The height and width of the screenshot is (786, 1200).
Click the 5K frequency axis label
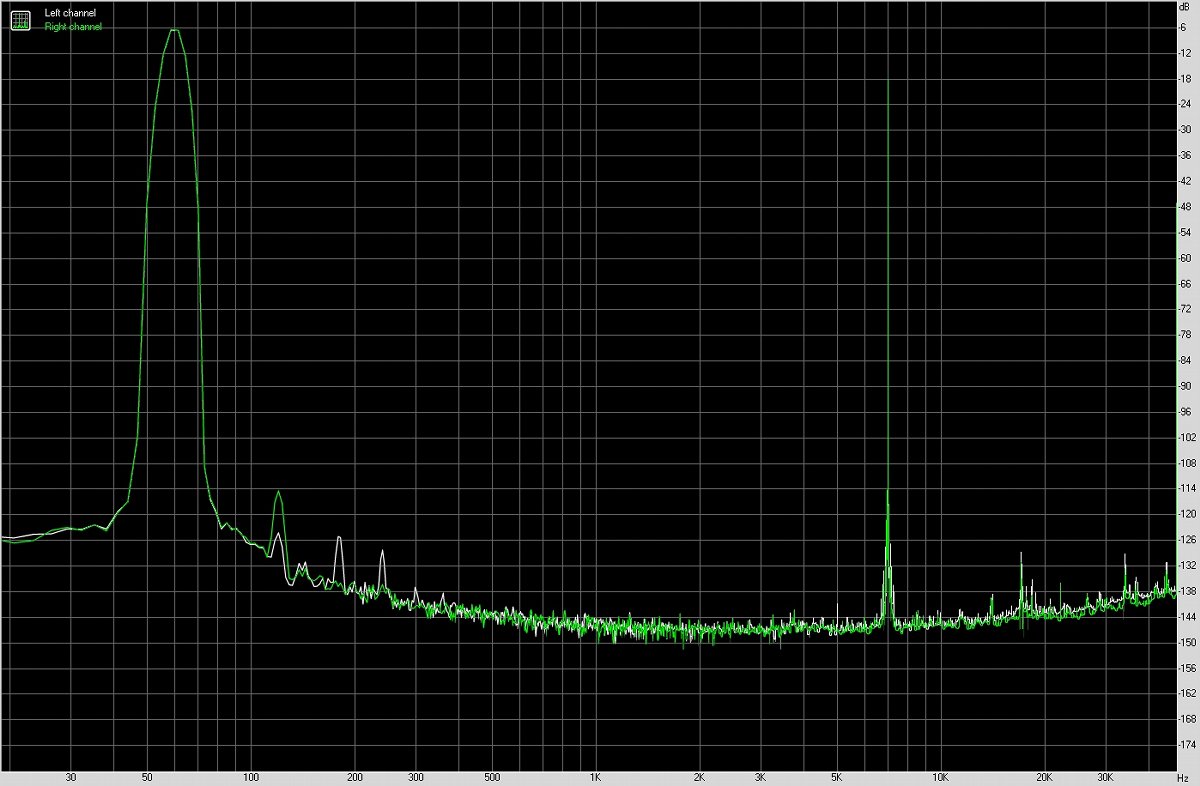coord(836,776)
